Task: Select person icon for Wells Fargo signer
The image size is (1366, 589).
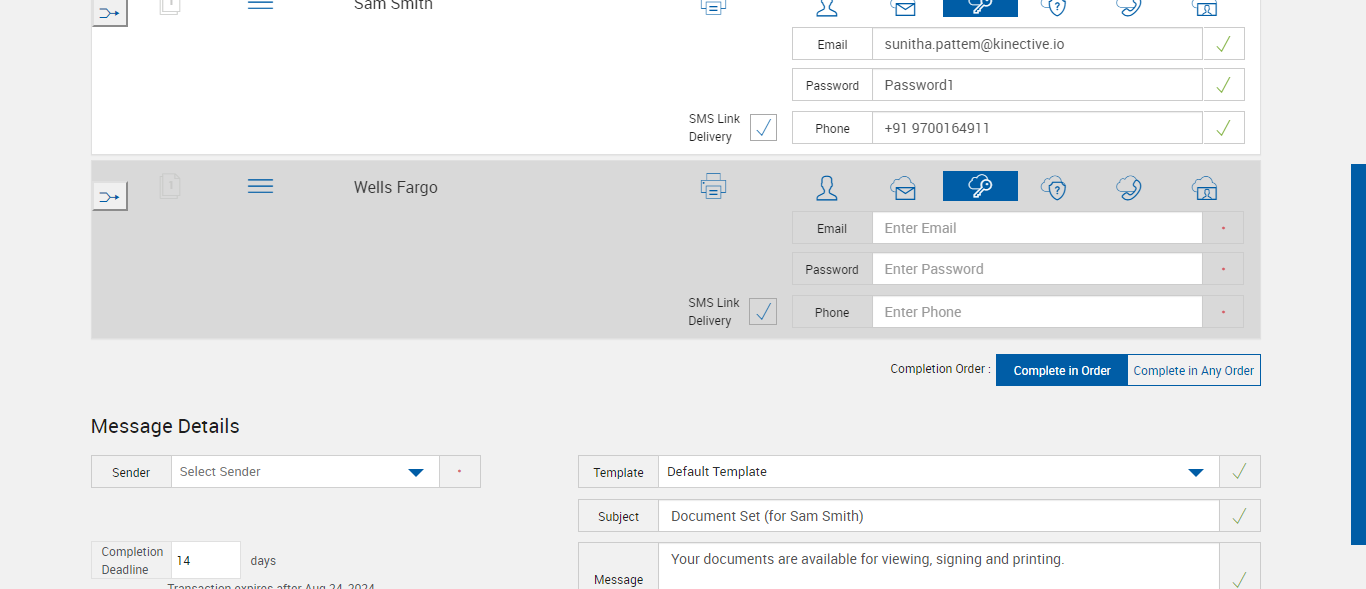Action: [x=826, y=187]
